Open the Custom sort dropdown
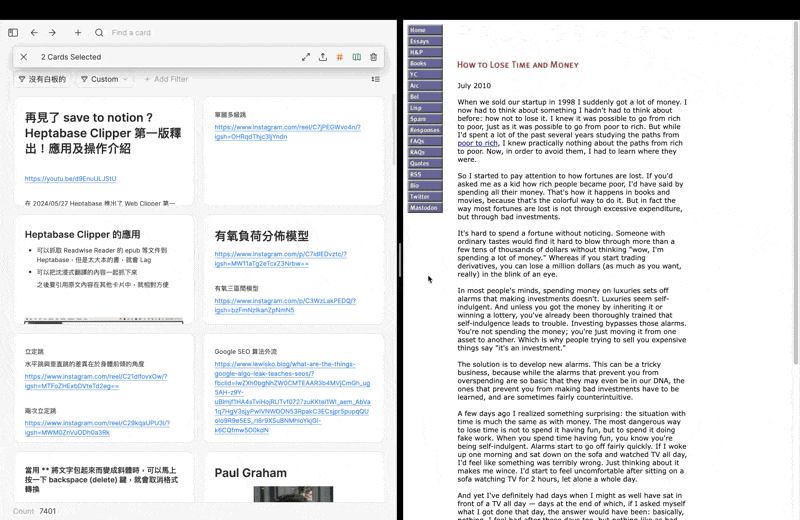Viewport: 800px width, 520px height. point(105,79)
